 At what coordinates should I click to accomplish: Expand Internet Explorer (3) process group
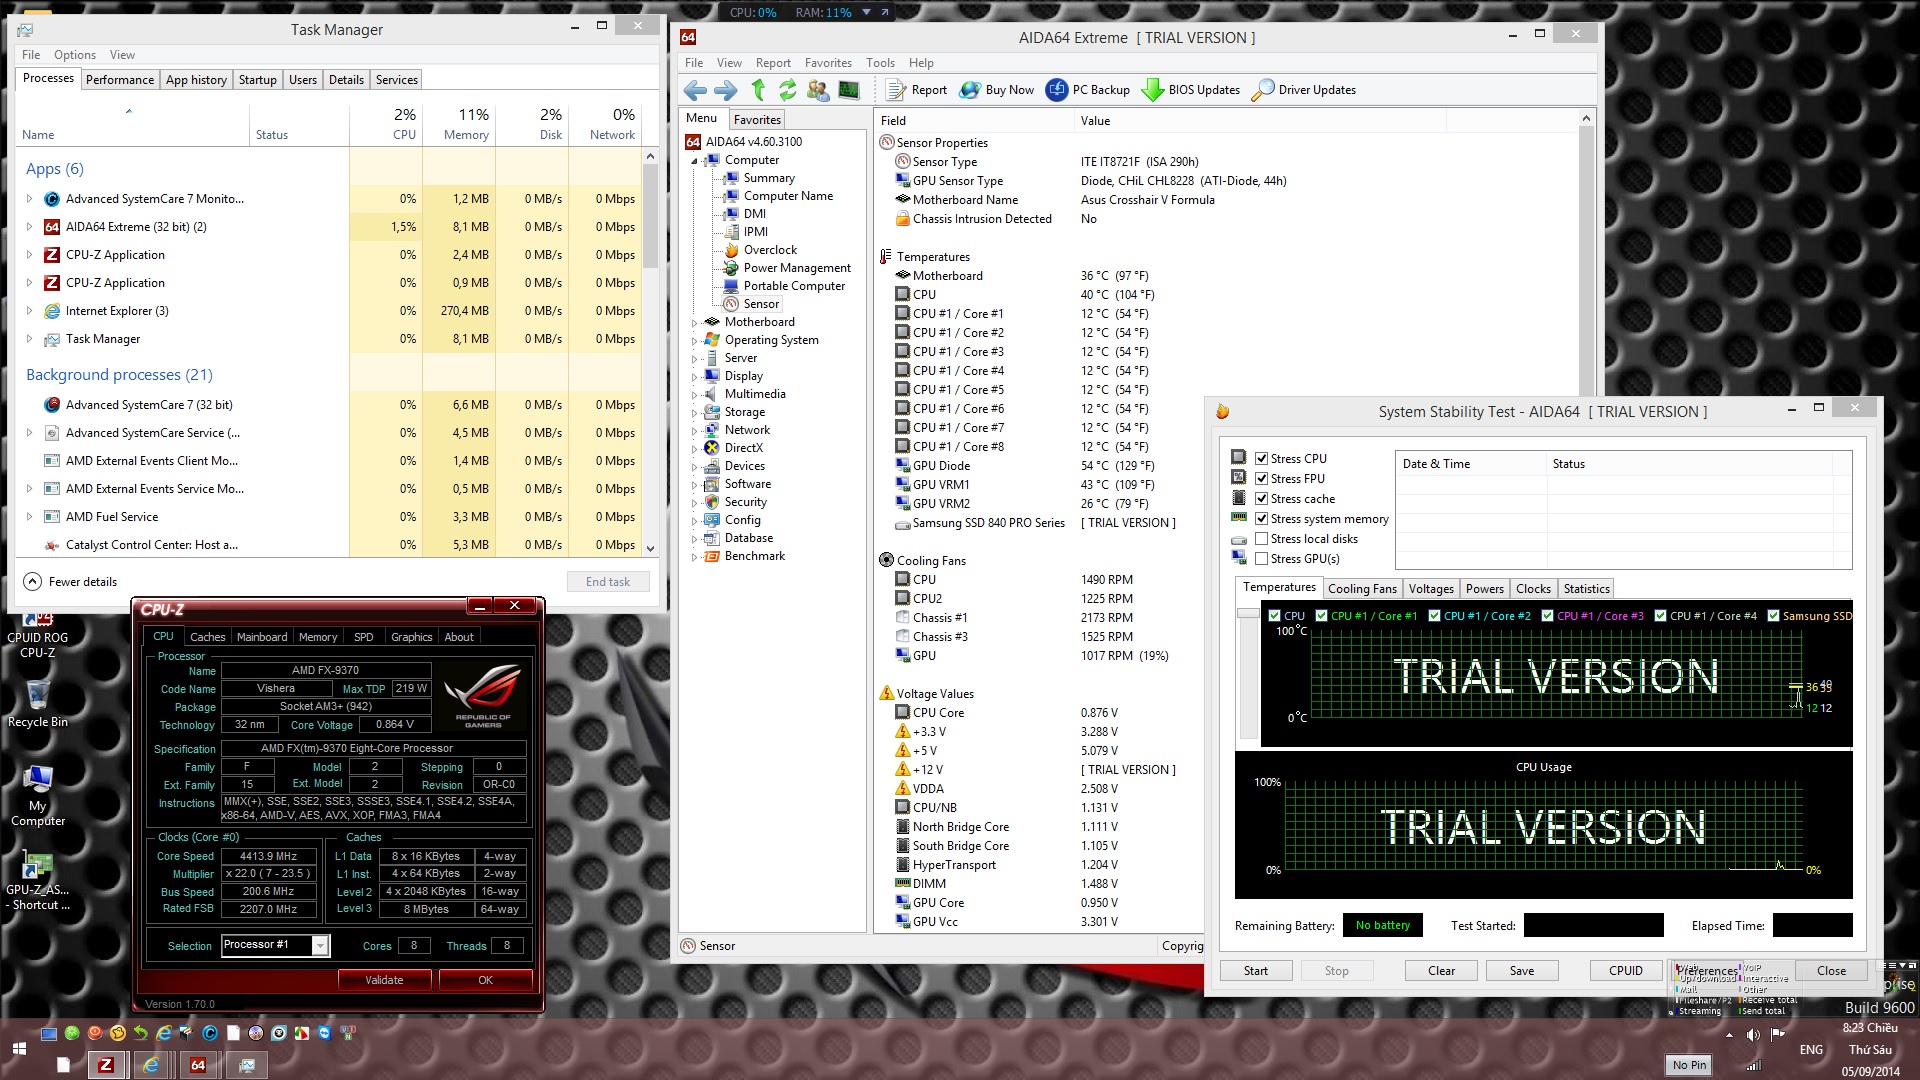[x=29, y=311]
